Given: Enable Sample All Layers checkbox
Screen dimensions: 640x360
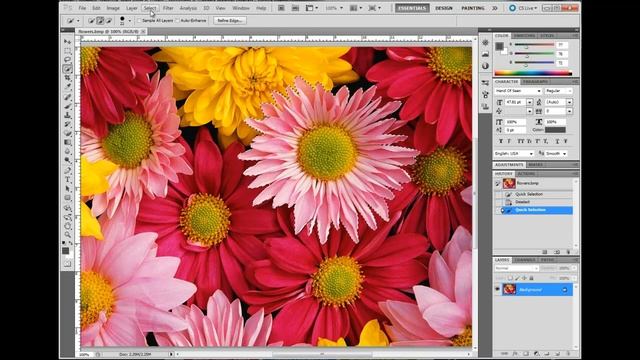Looking at the screenshot, I should [x=139, y=20].
